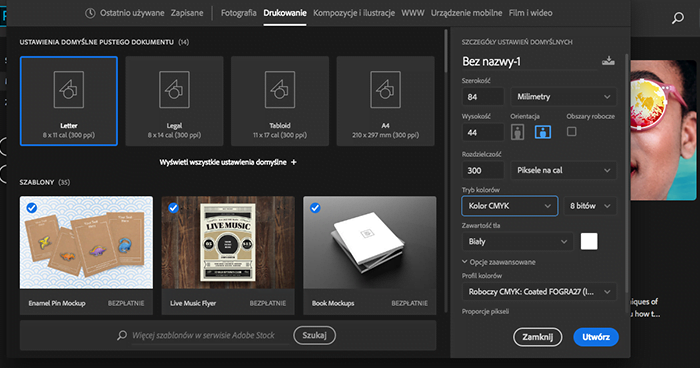700x368 pixels.
Task: Click 'BEZPŁATNIE' label on Enamel Pin Mockup
Action: click(x=126, y=303)
